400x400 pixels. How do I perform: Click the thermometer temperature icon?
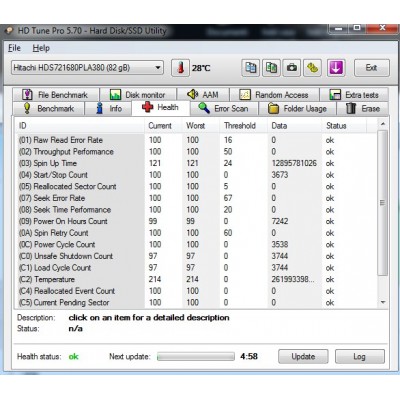click(x=180, y=68)
